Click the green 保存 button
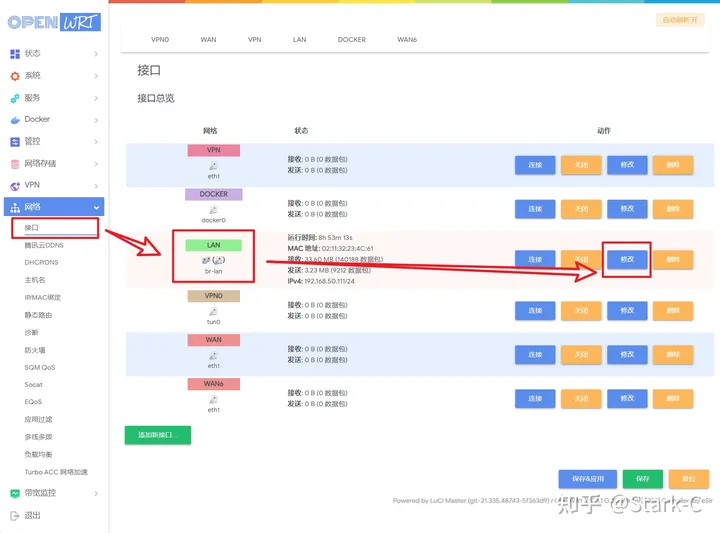The height and width of the screenshot is (533, 720). [643, 479]
